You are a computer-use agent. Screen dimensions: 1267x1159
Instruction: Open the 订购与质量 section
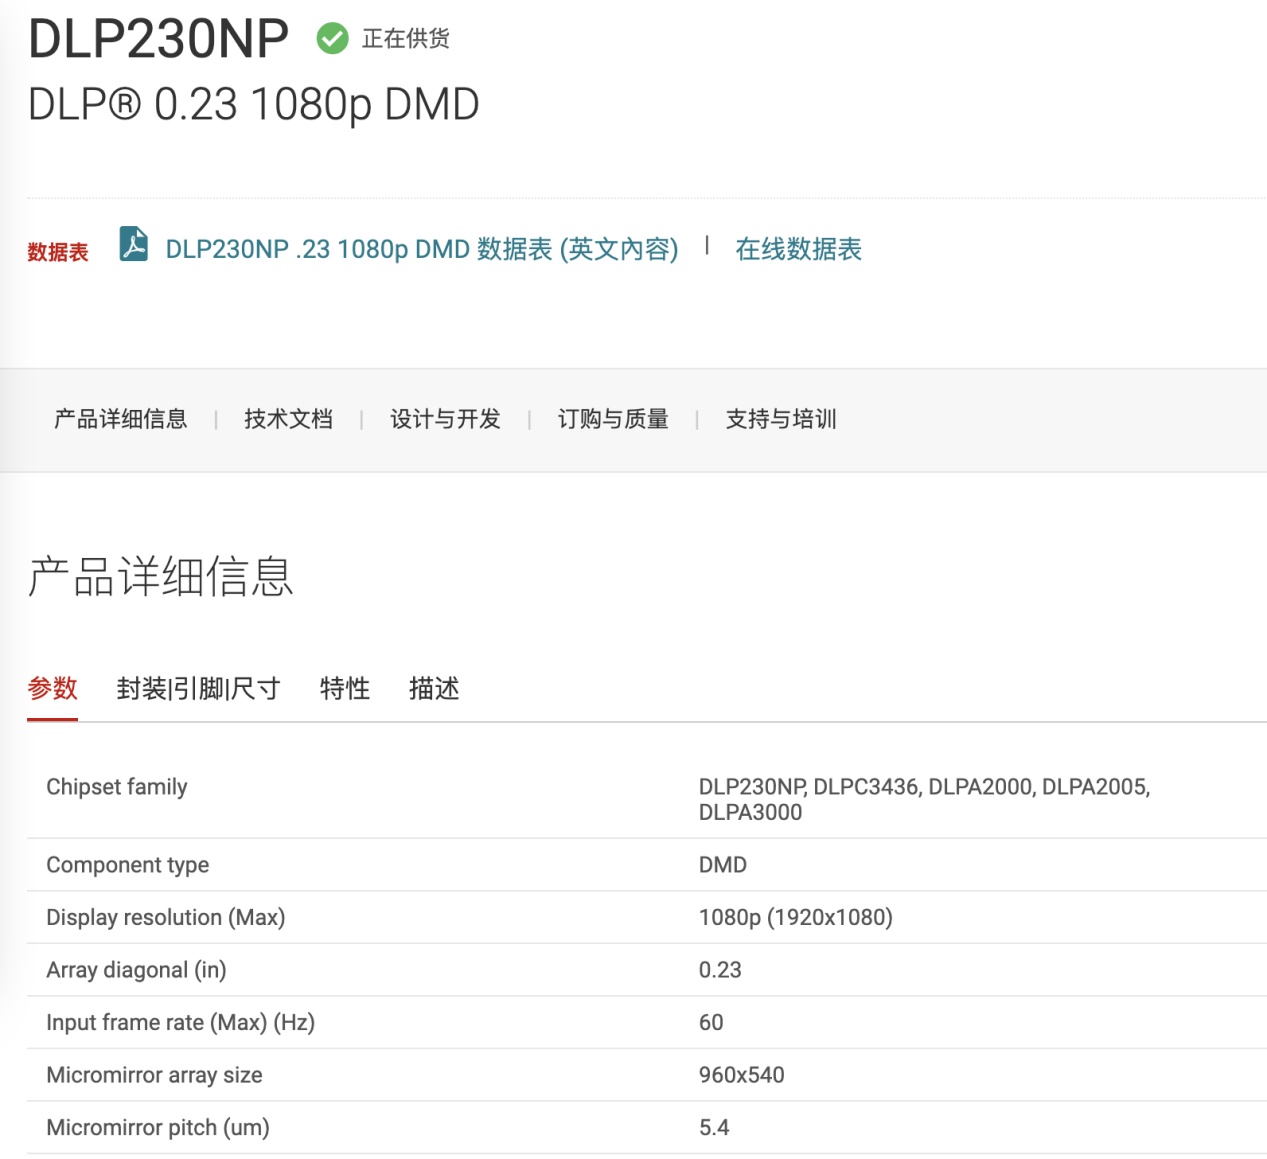point(615,419)
